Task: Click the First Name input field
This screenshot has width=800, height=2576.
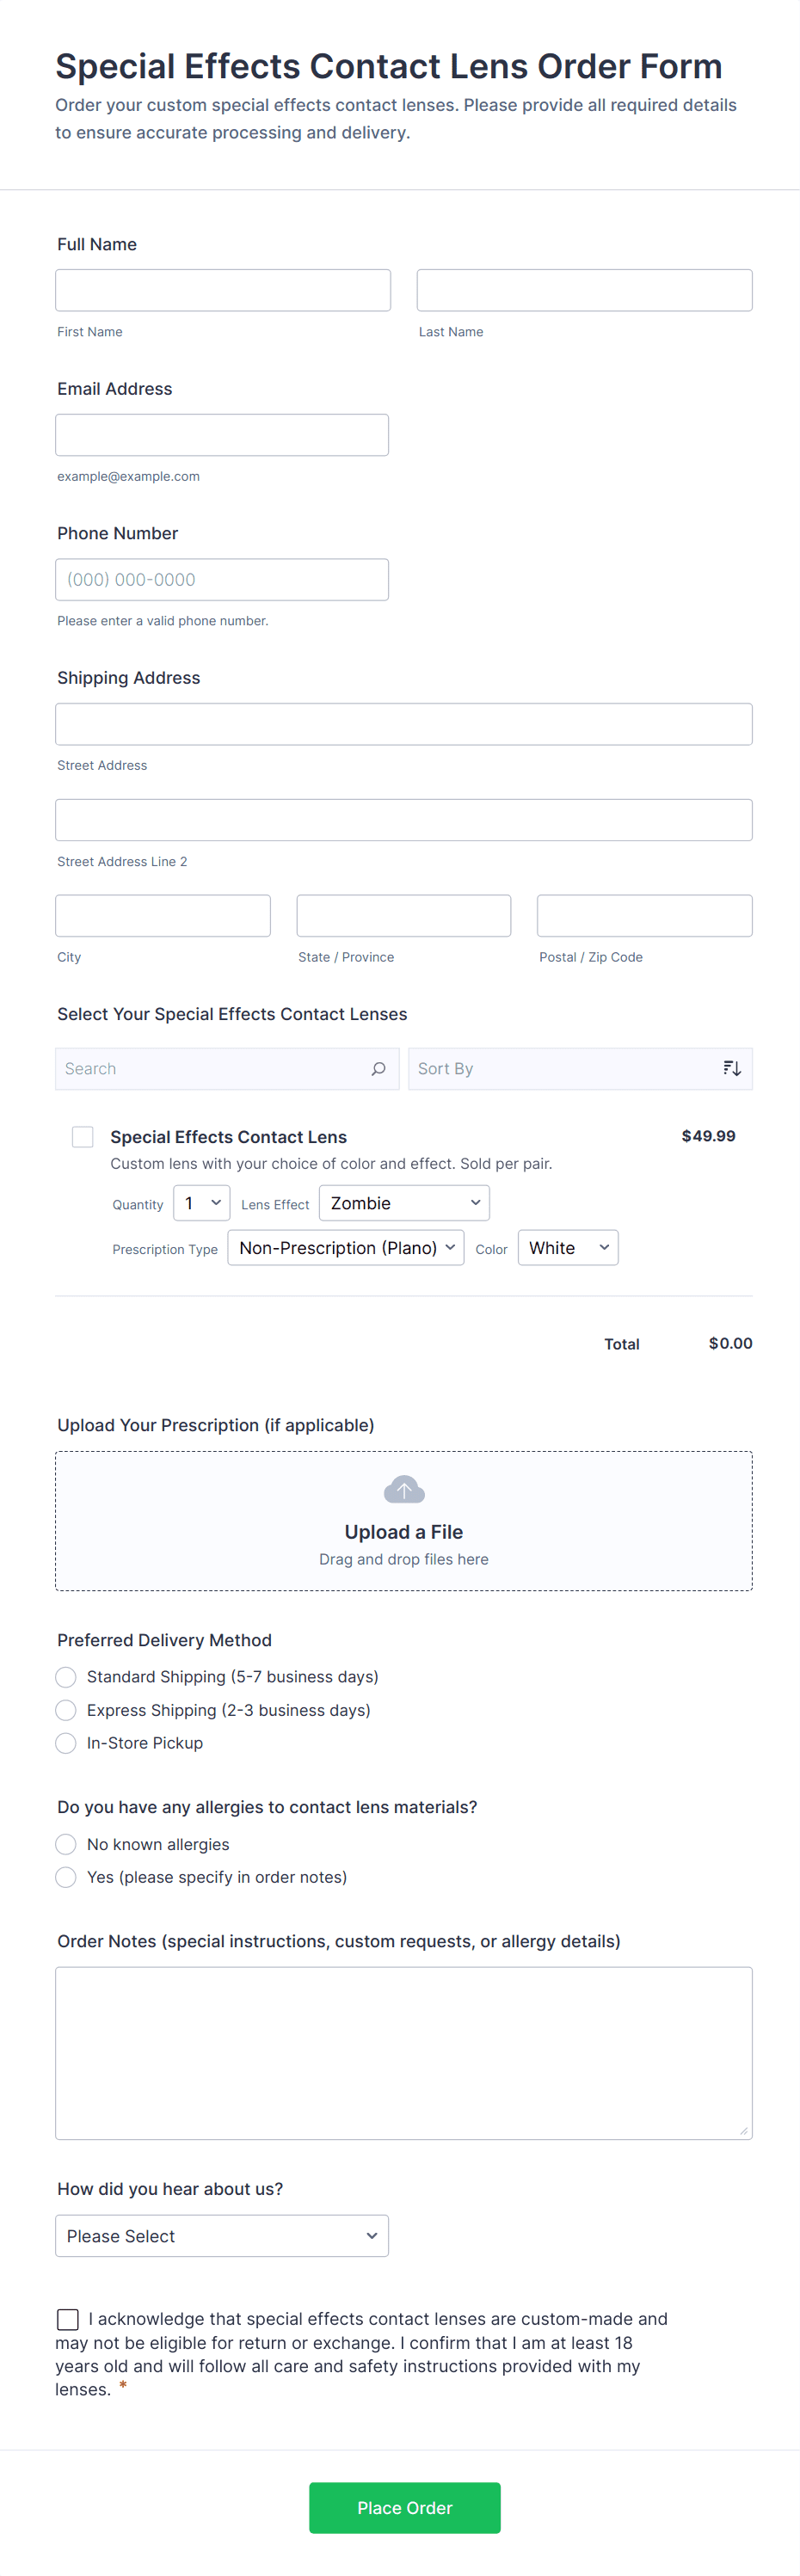Action: coord(223,290)
